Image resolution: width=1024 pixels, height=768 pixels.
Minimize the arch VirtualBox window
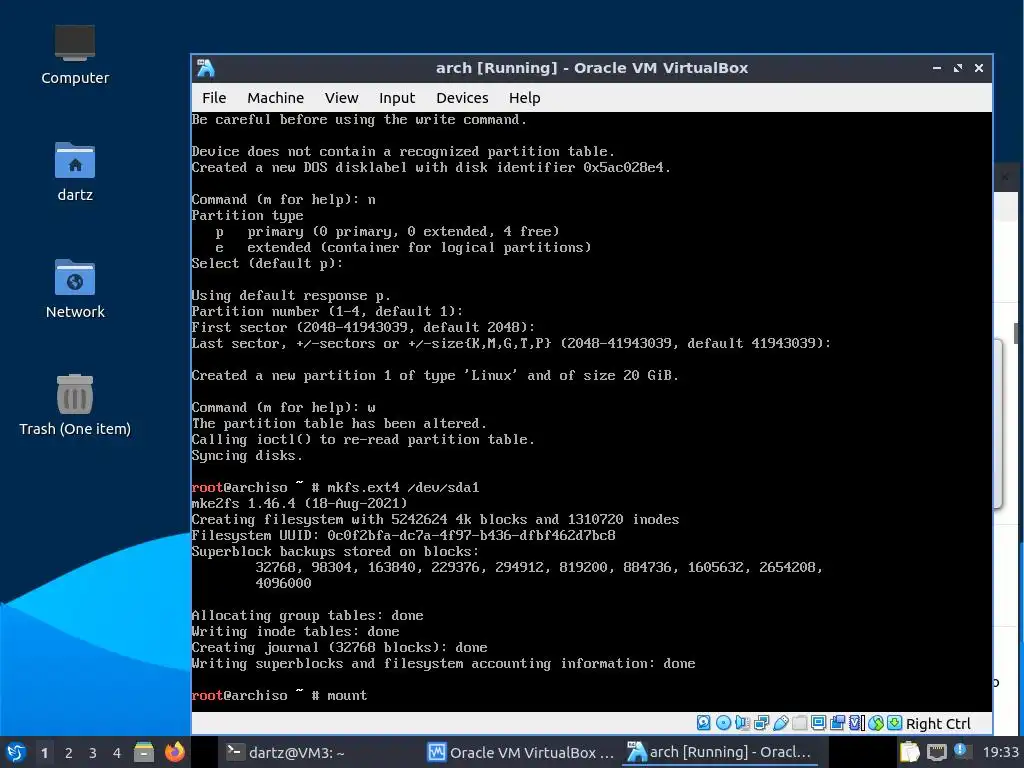[936, 68]
